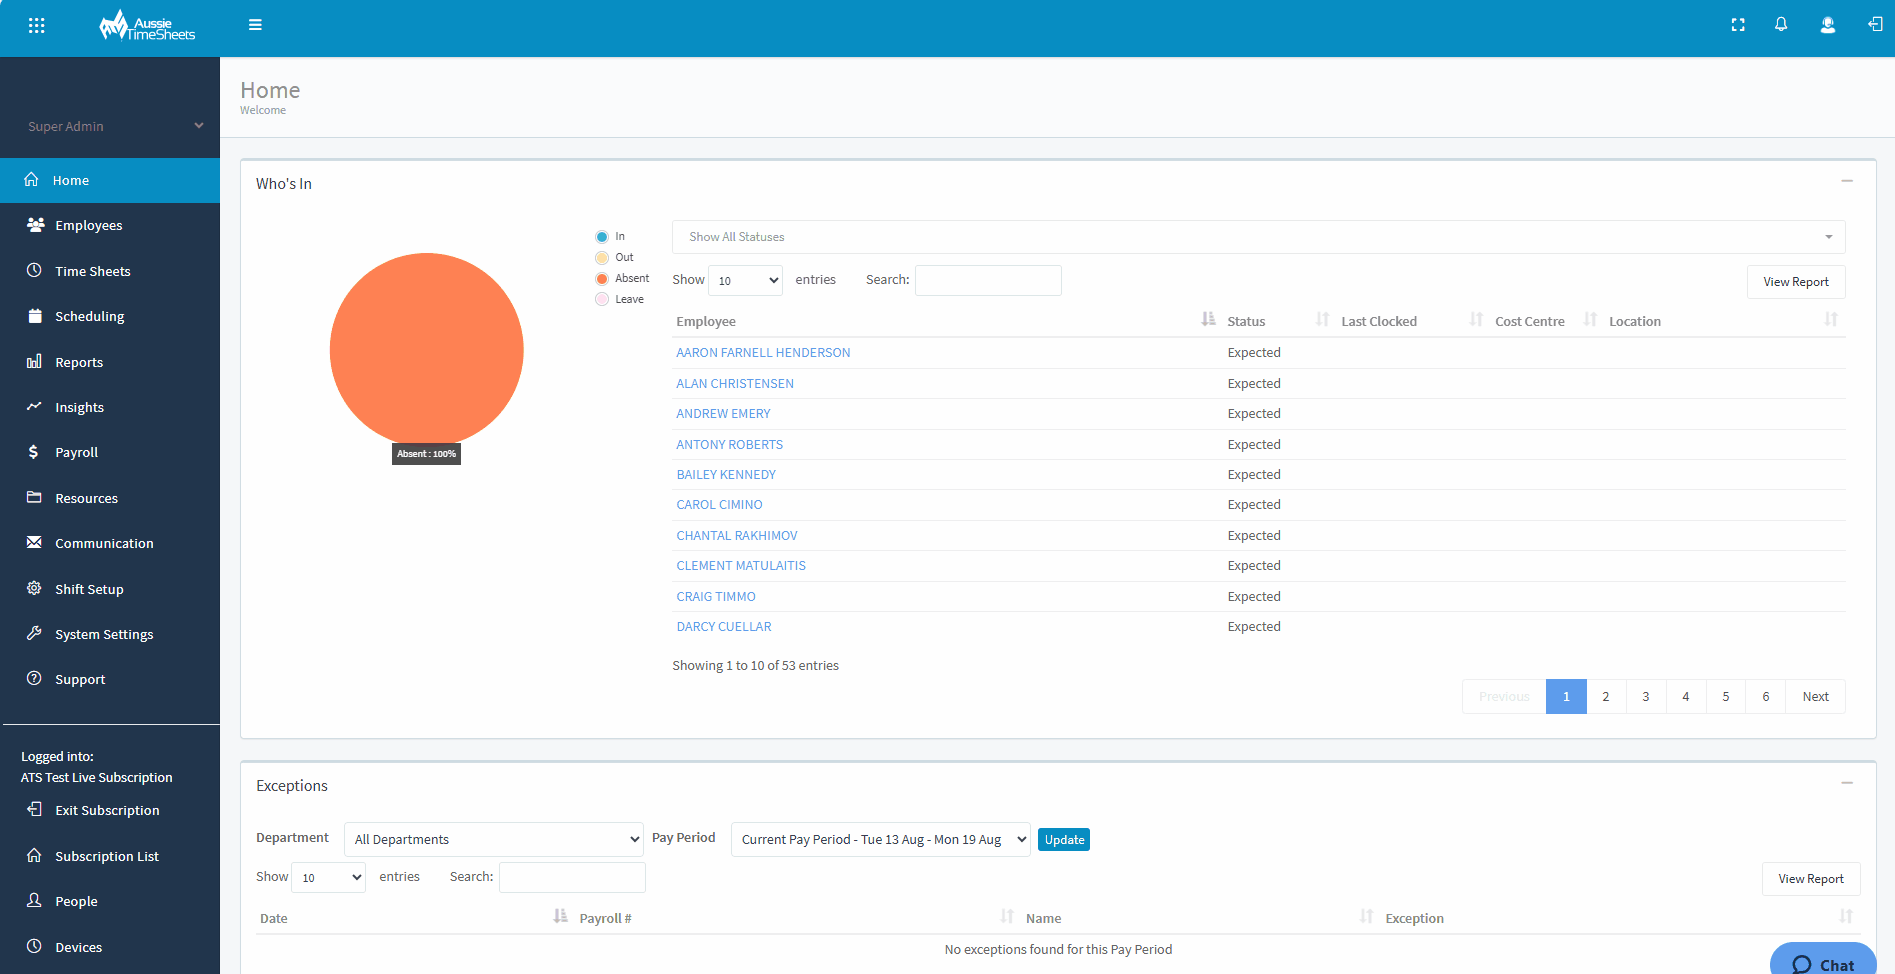This screenshot has width=1895, height=974.
Task: Click the Exceptions search field
Action: [x=572, y=878]
